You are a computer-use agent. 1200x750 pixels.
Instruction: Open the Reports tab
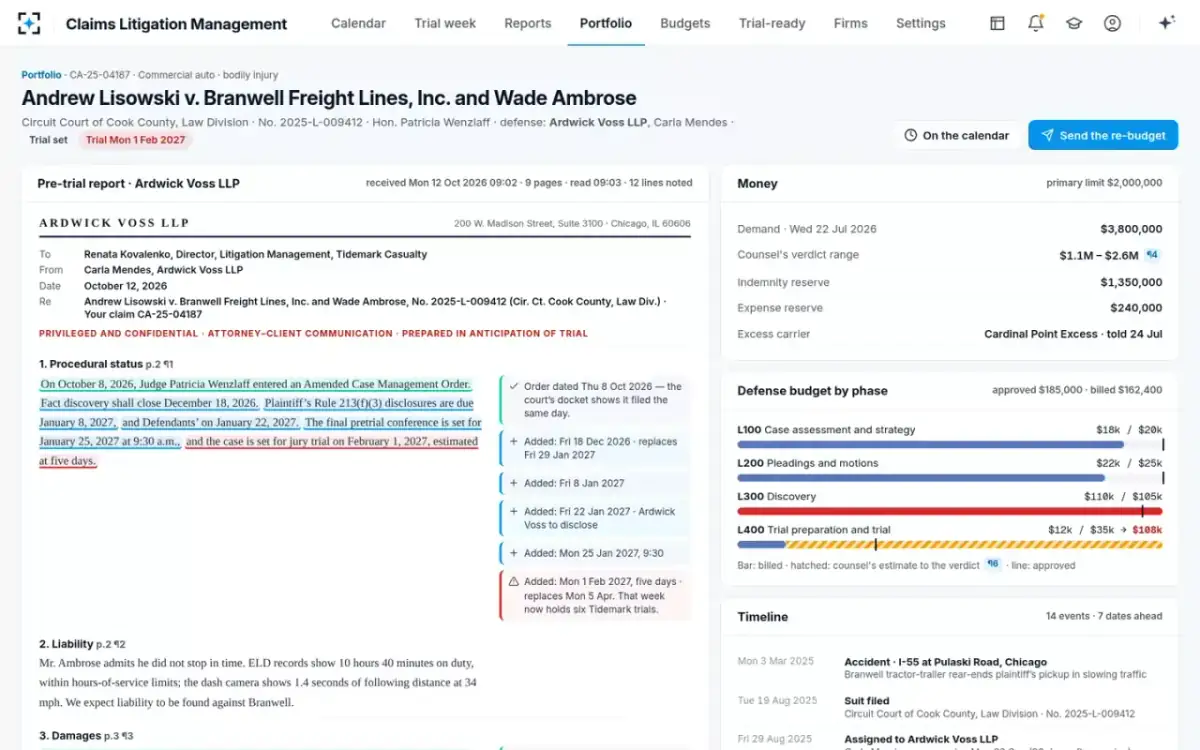coord(528,23)
